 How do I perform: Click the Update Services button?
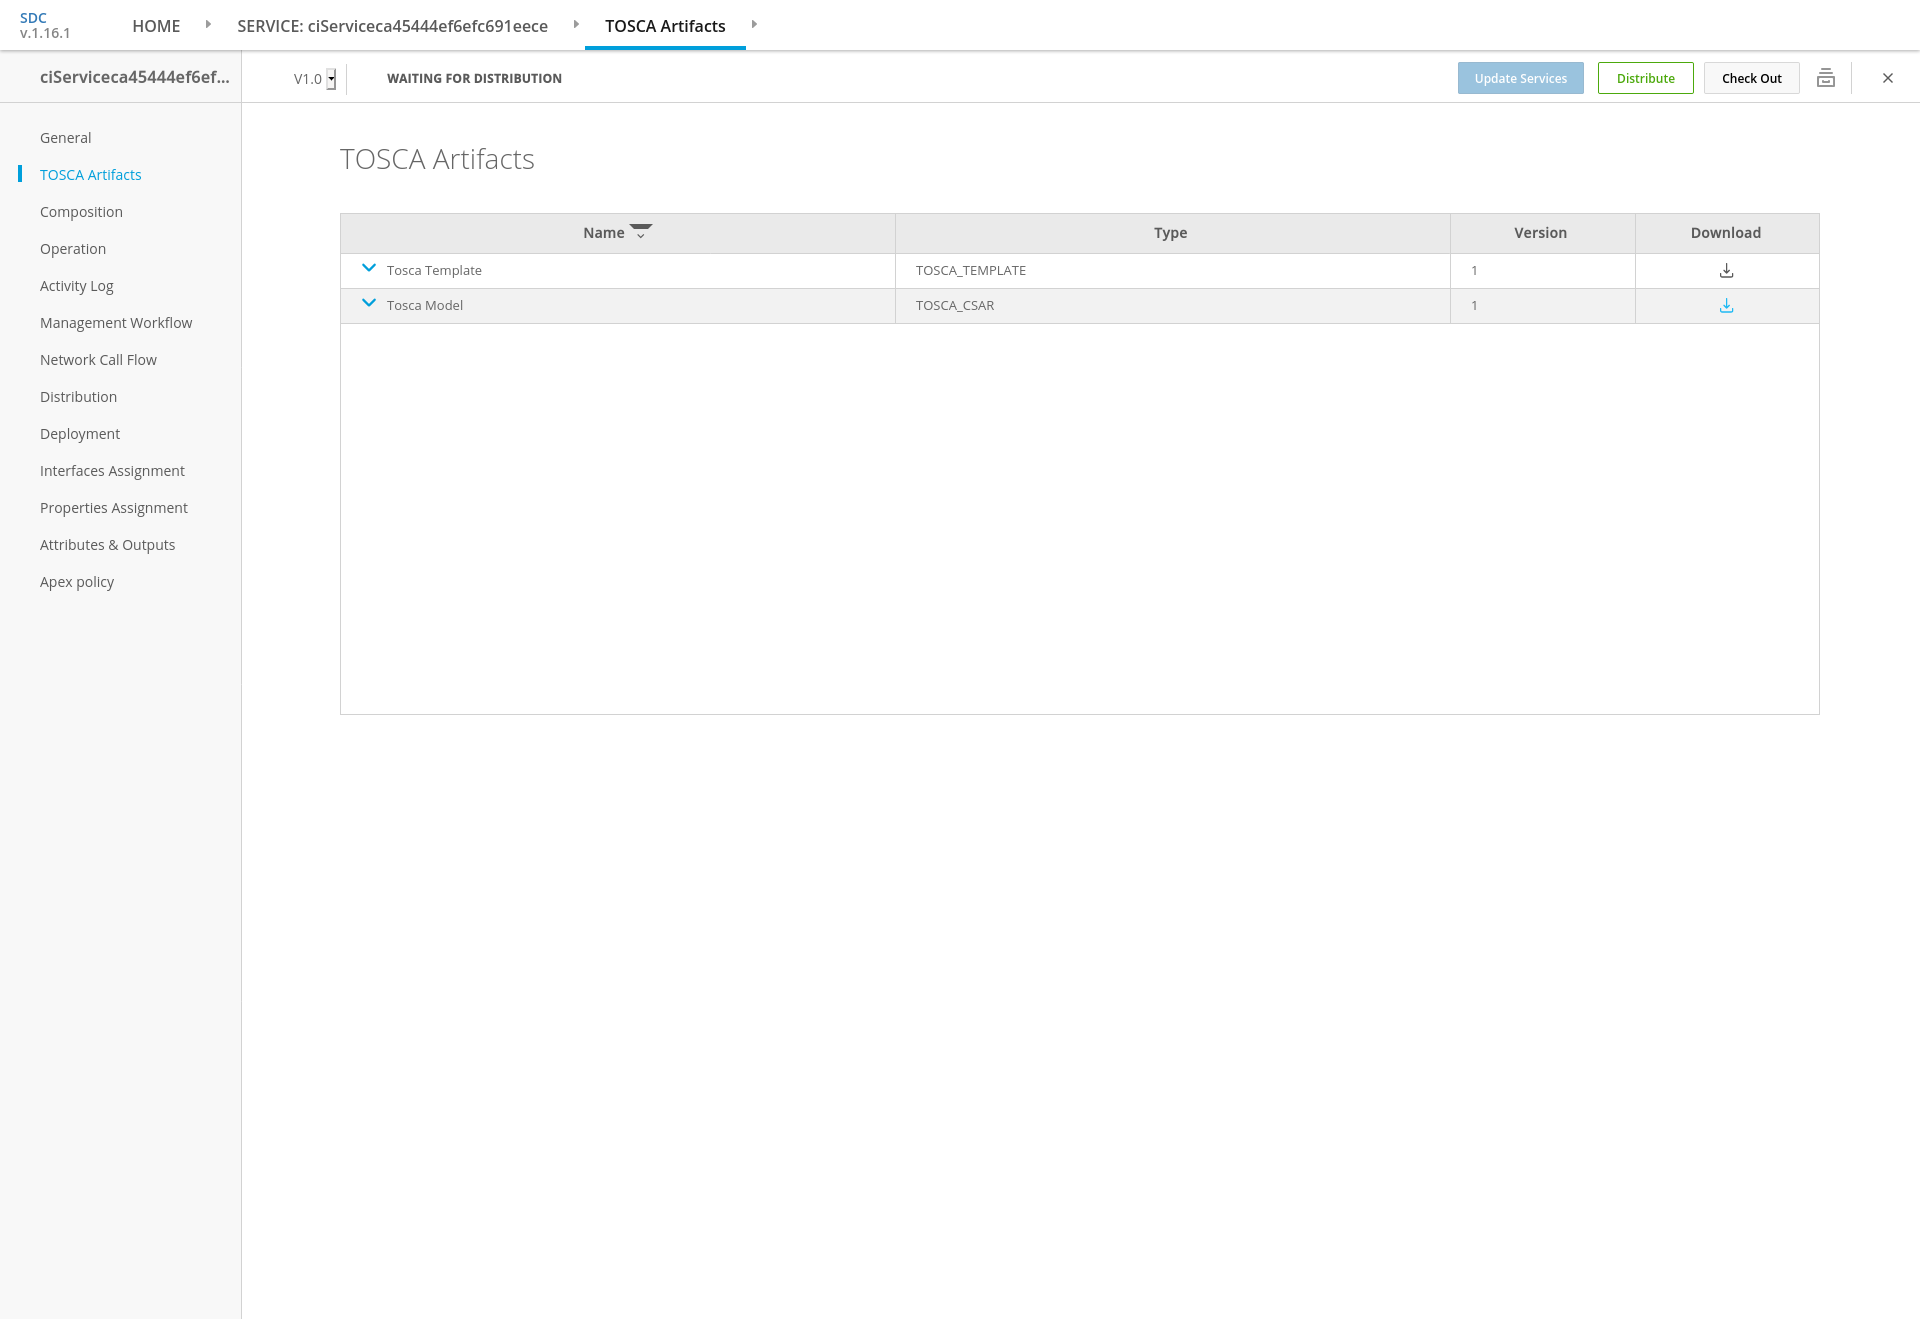point(1520,78)
